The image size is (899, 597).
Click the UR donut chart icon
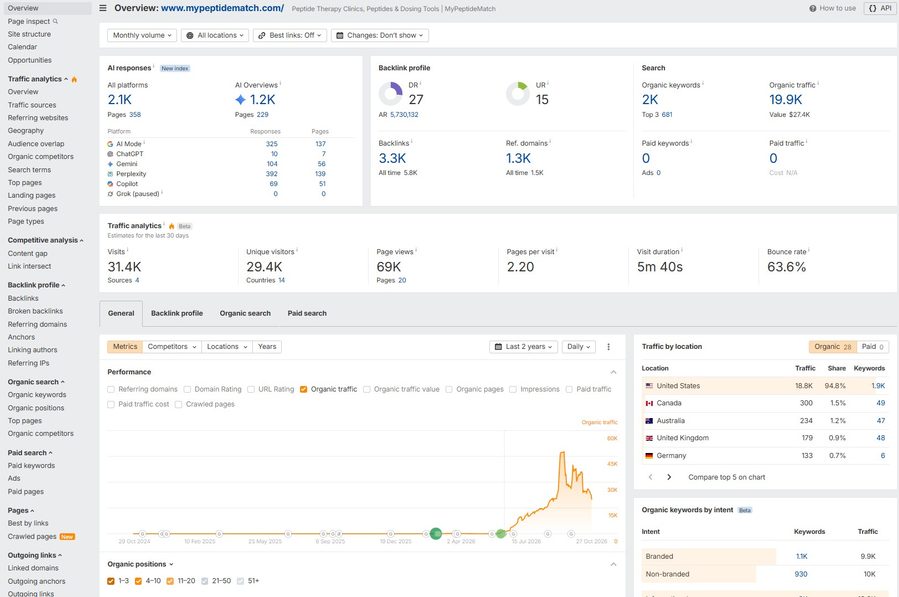point(518,93)
